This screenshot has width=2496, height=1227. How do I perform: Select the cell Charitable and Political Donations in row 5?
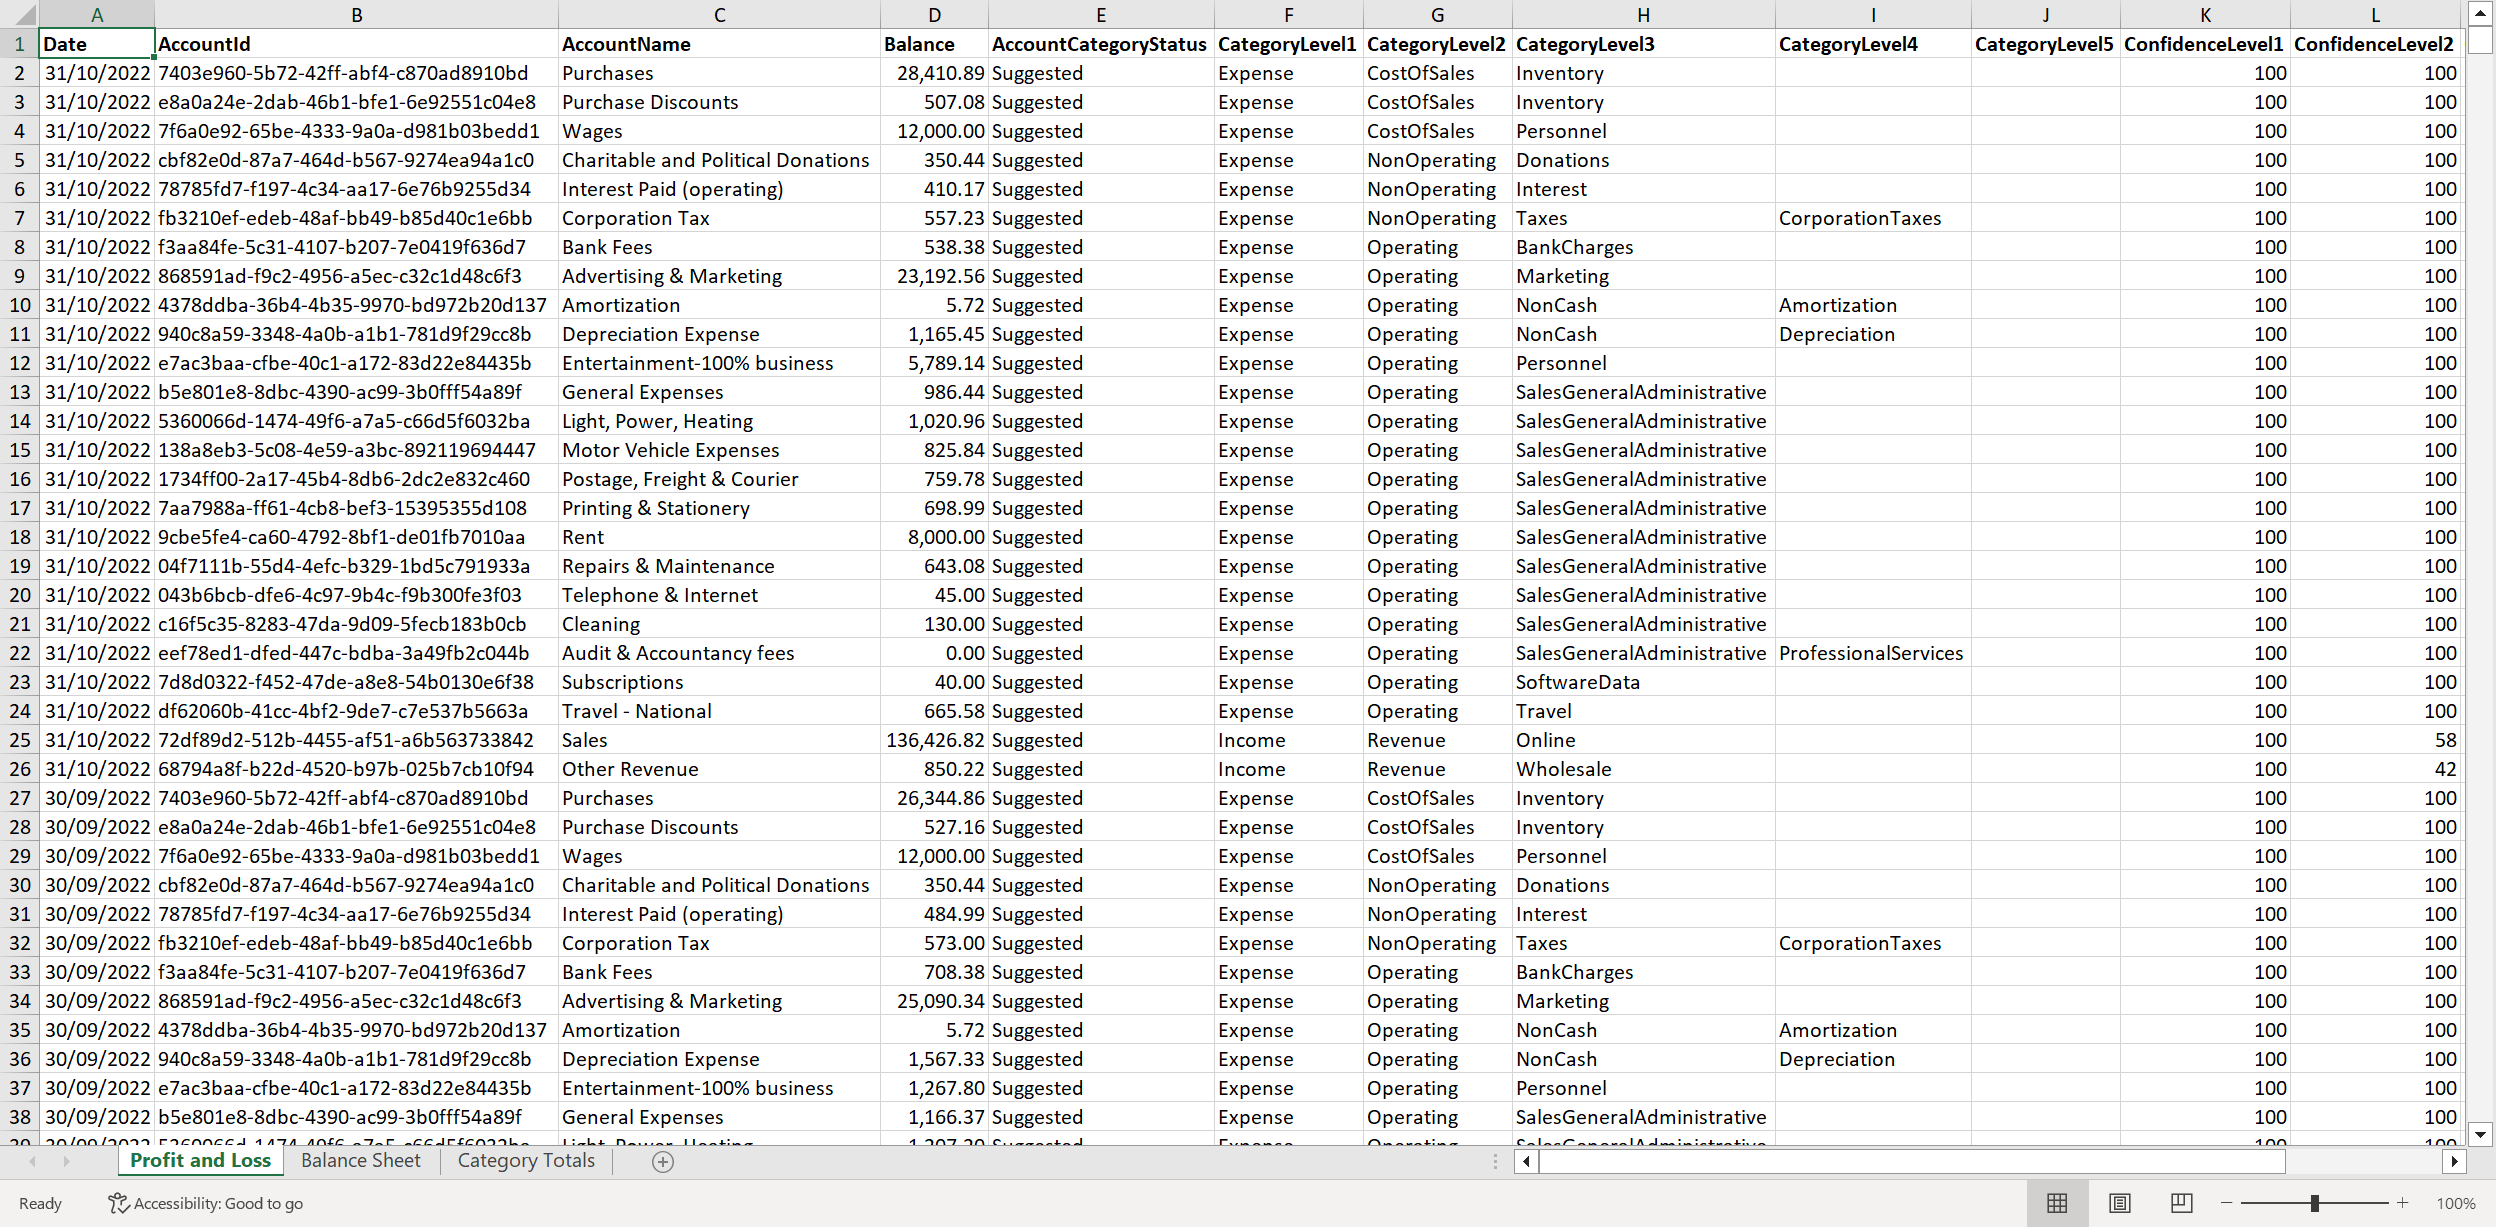(x=719, y=160)
